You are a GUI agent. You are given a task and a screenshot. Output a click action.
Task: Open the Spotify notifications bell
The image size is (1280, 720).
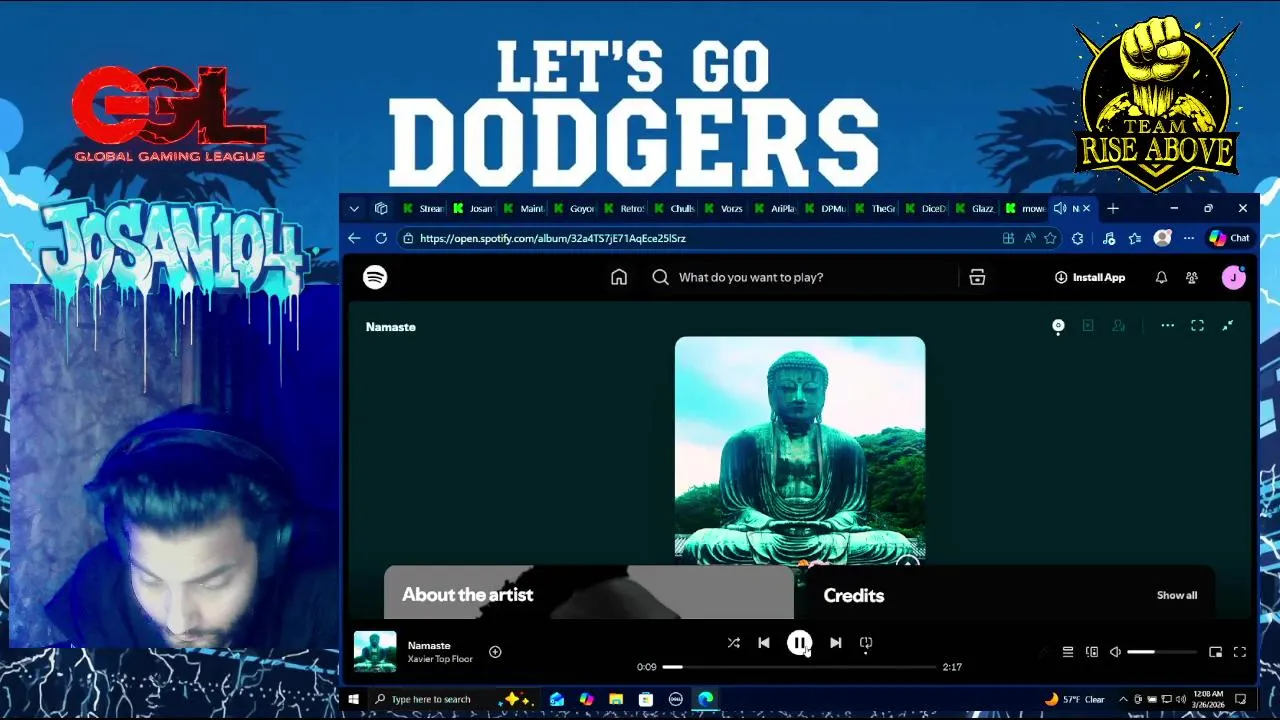[1161, 277]
